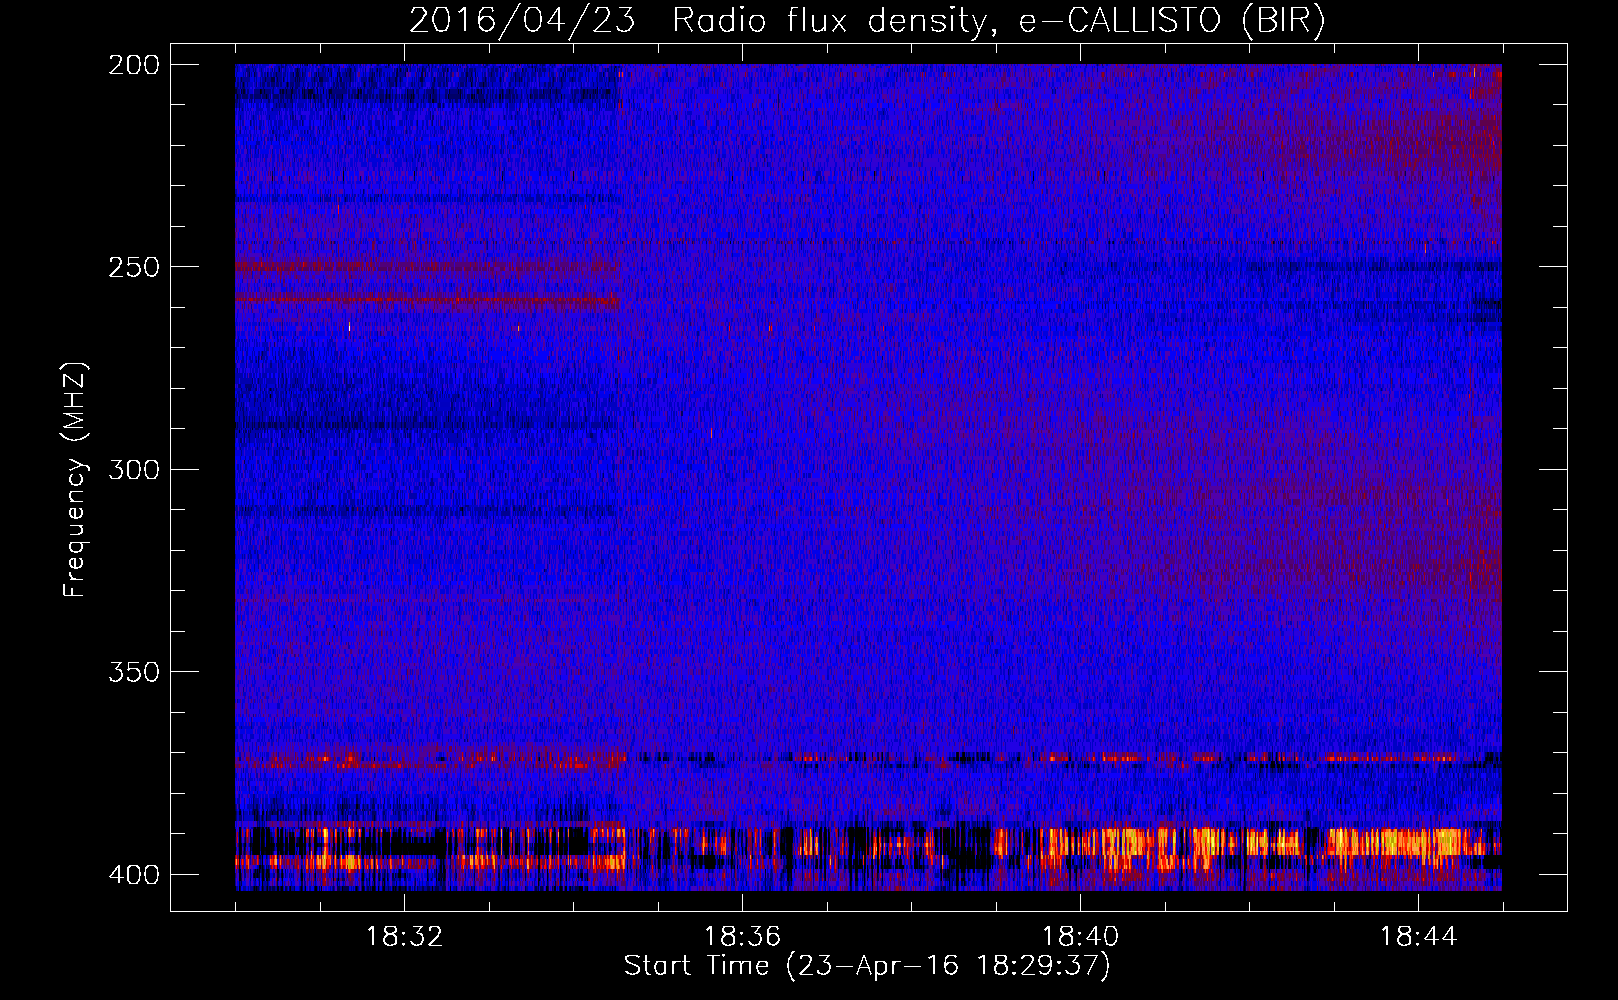Click the plot title 'Radio flux density, e-CALLISTO (BIR)'
The image size is (1618, 1000).
click(x=998, y=21)
